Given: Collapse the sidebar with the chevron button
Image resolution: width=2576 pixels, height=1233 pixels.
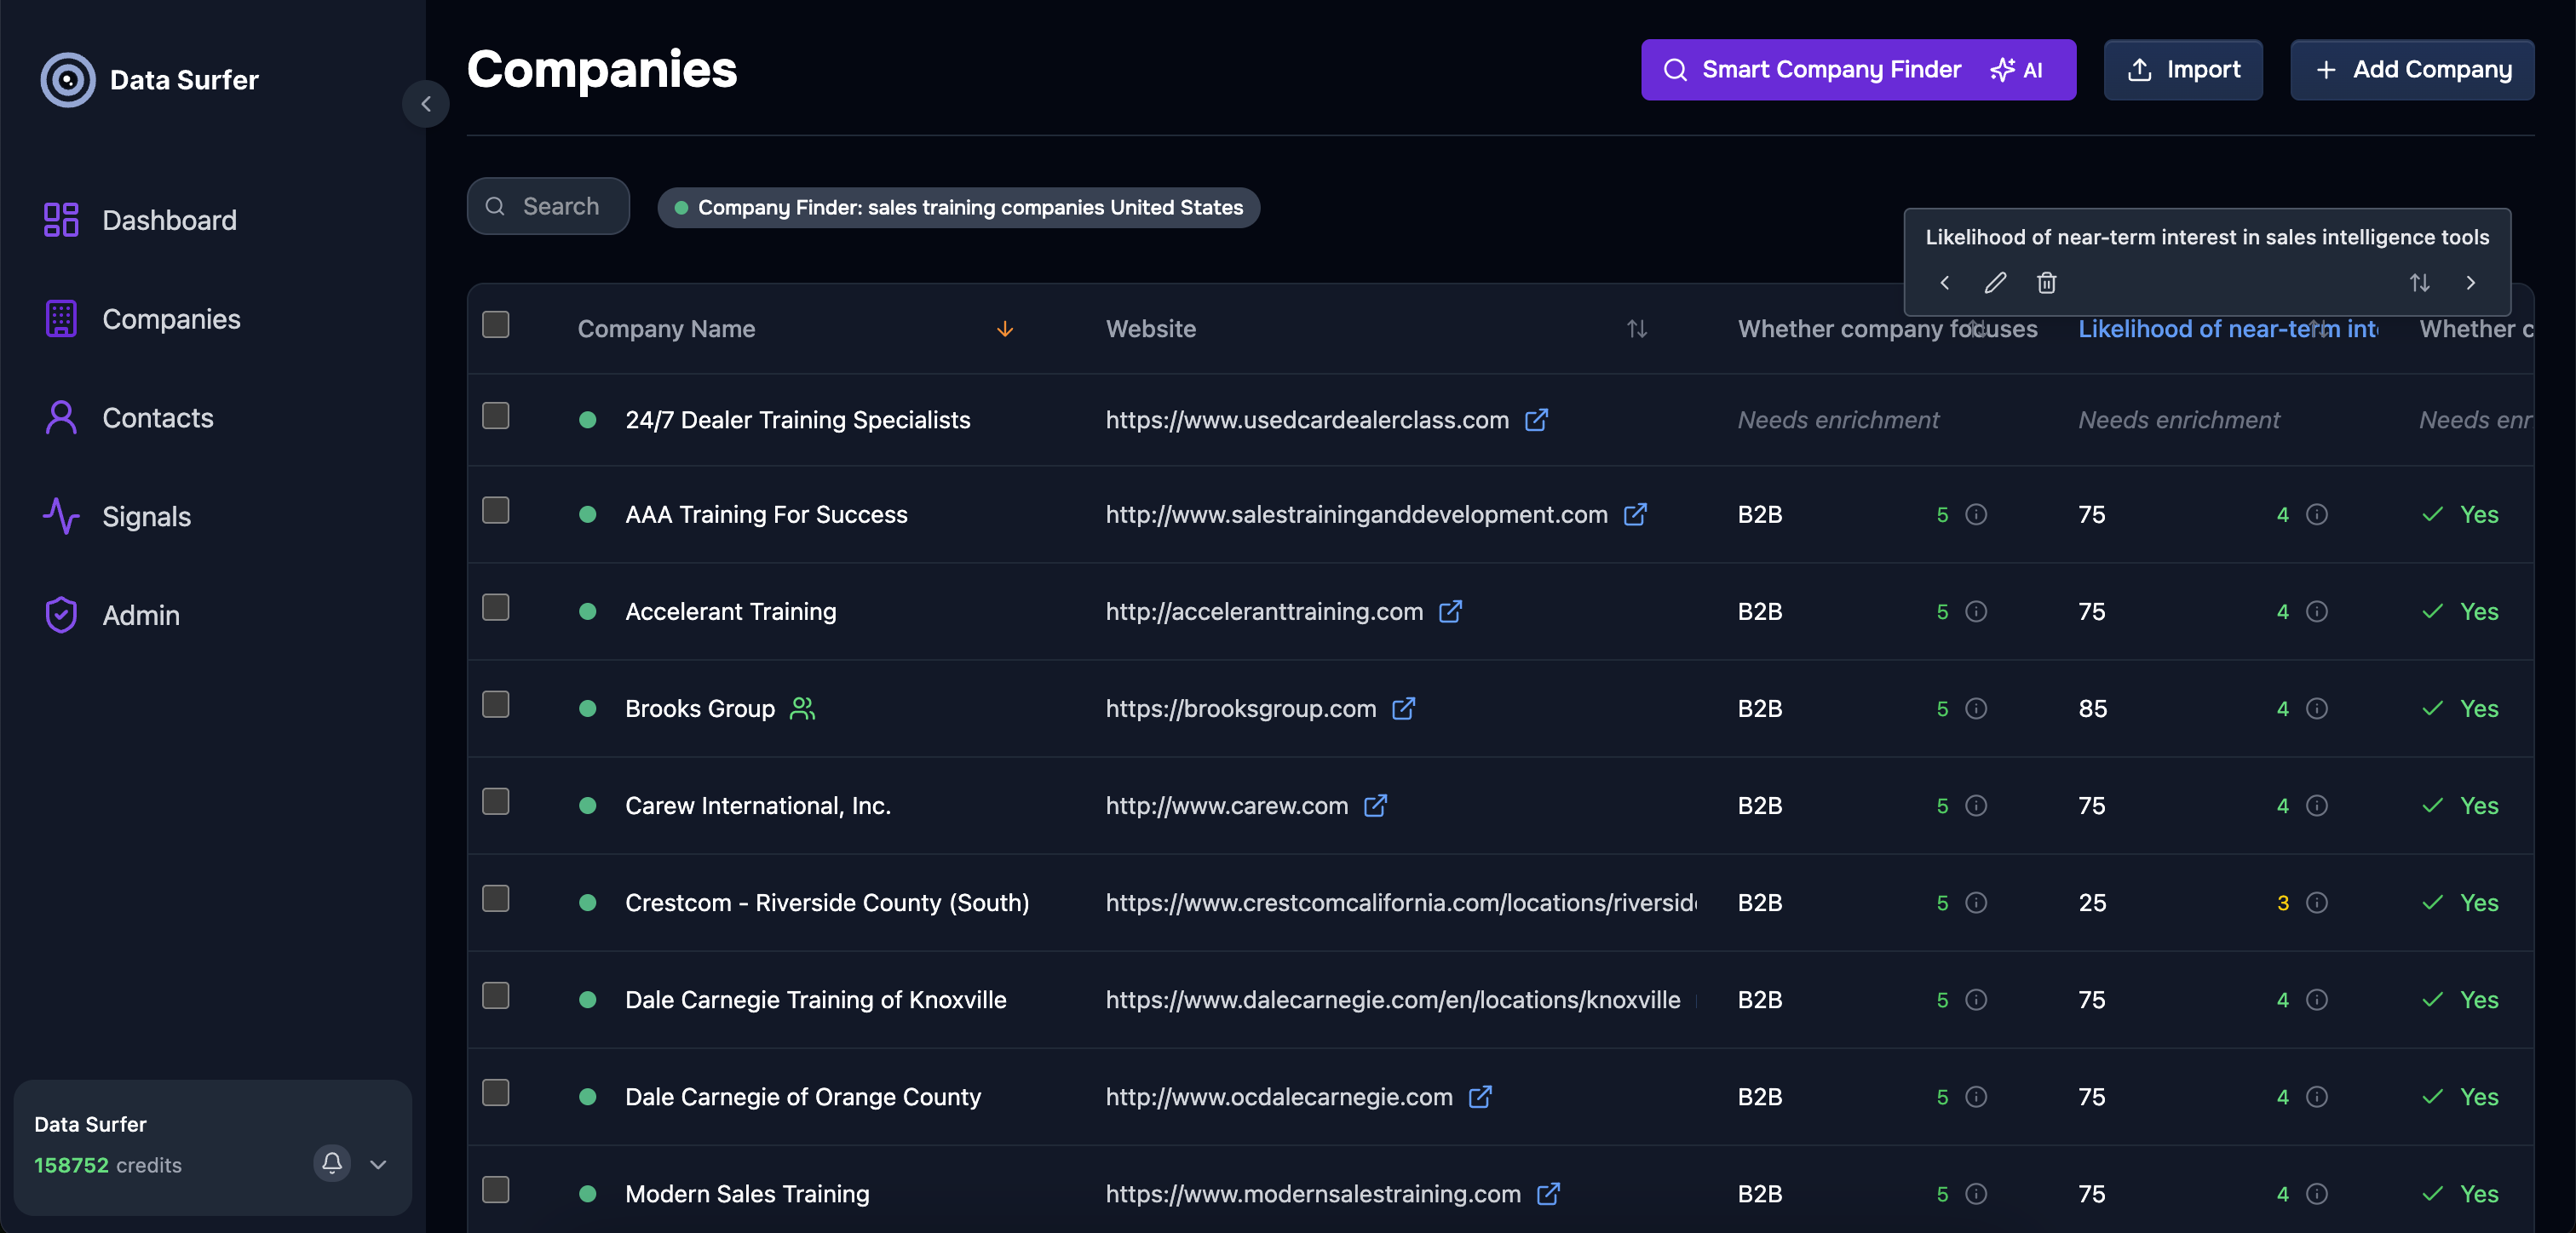Looking at the screenshot, I should (425, 104).
